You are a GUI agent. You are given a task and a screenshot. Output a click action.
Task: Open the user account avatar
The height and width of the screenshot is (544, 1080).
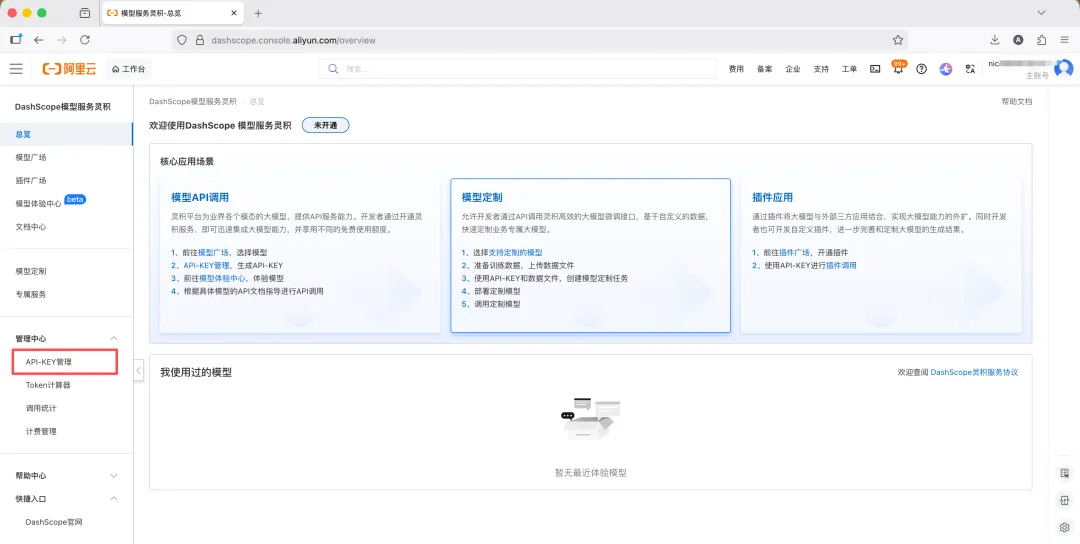(1064, 68)
